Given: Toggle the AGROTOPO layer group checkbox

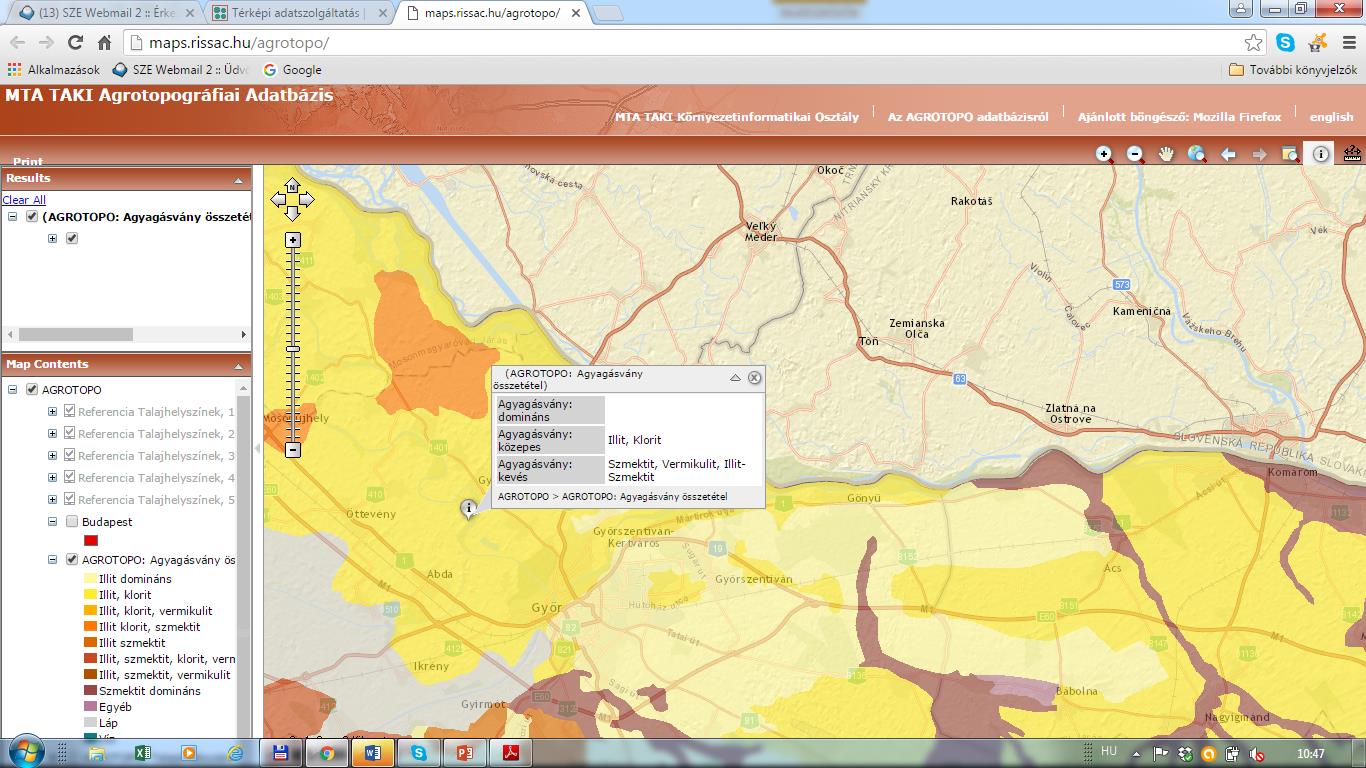Looking at the screenshot, I should pyautogui.click(x=32, y=390).
